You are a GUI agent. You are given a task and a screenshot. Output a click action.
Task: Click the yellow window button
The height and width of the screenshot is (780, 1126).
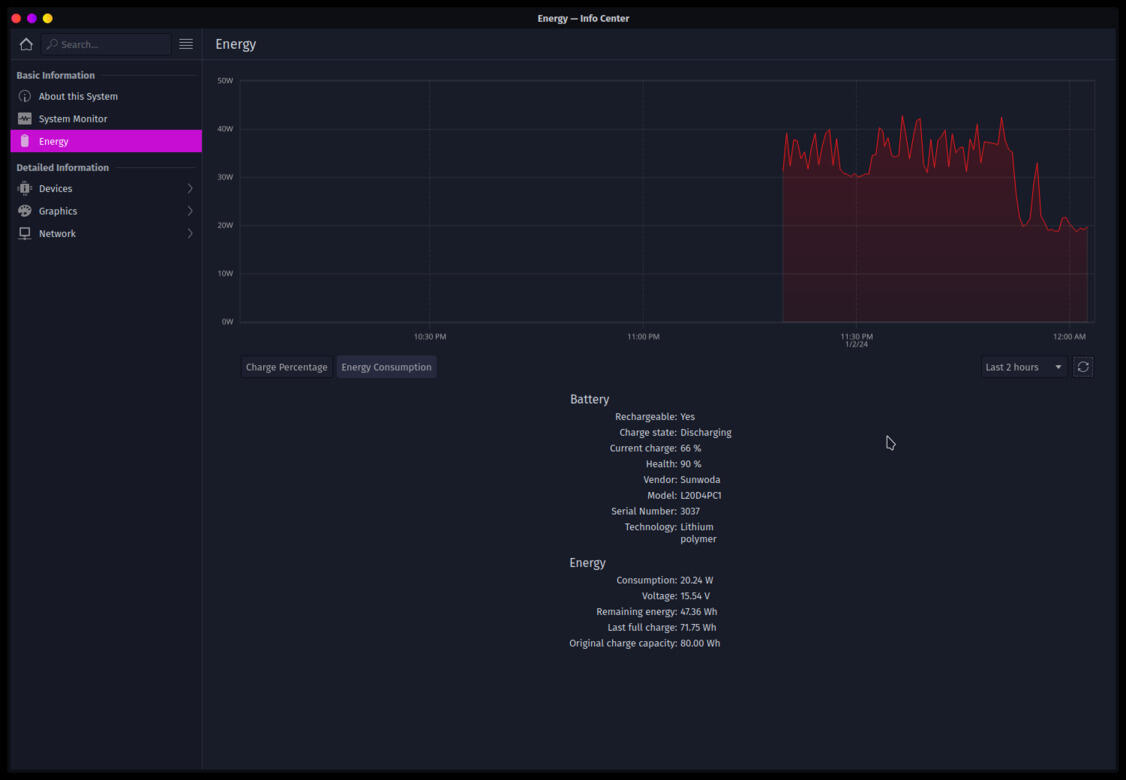click(47, 18)
